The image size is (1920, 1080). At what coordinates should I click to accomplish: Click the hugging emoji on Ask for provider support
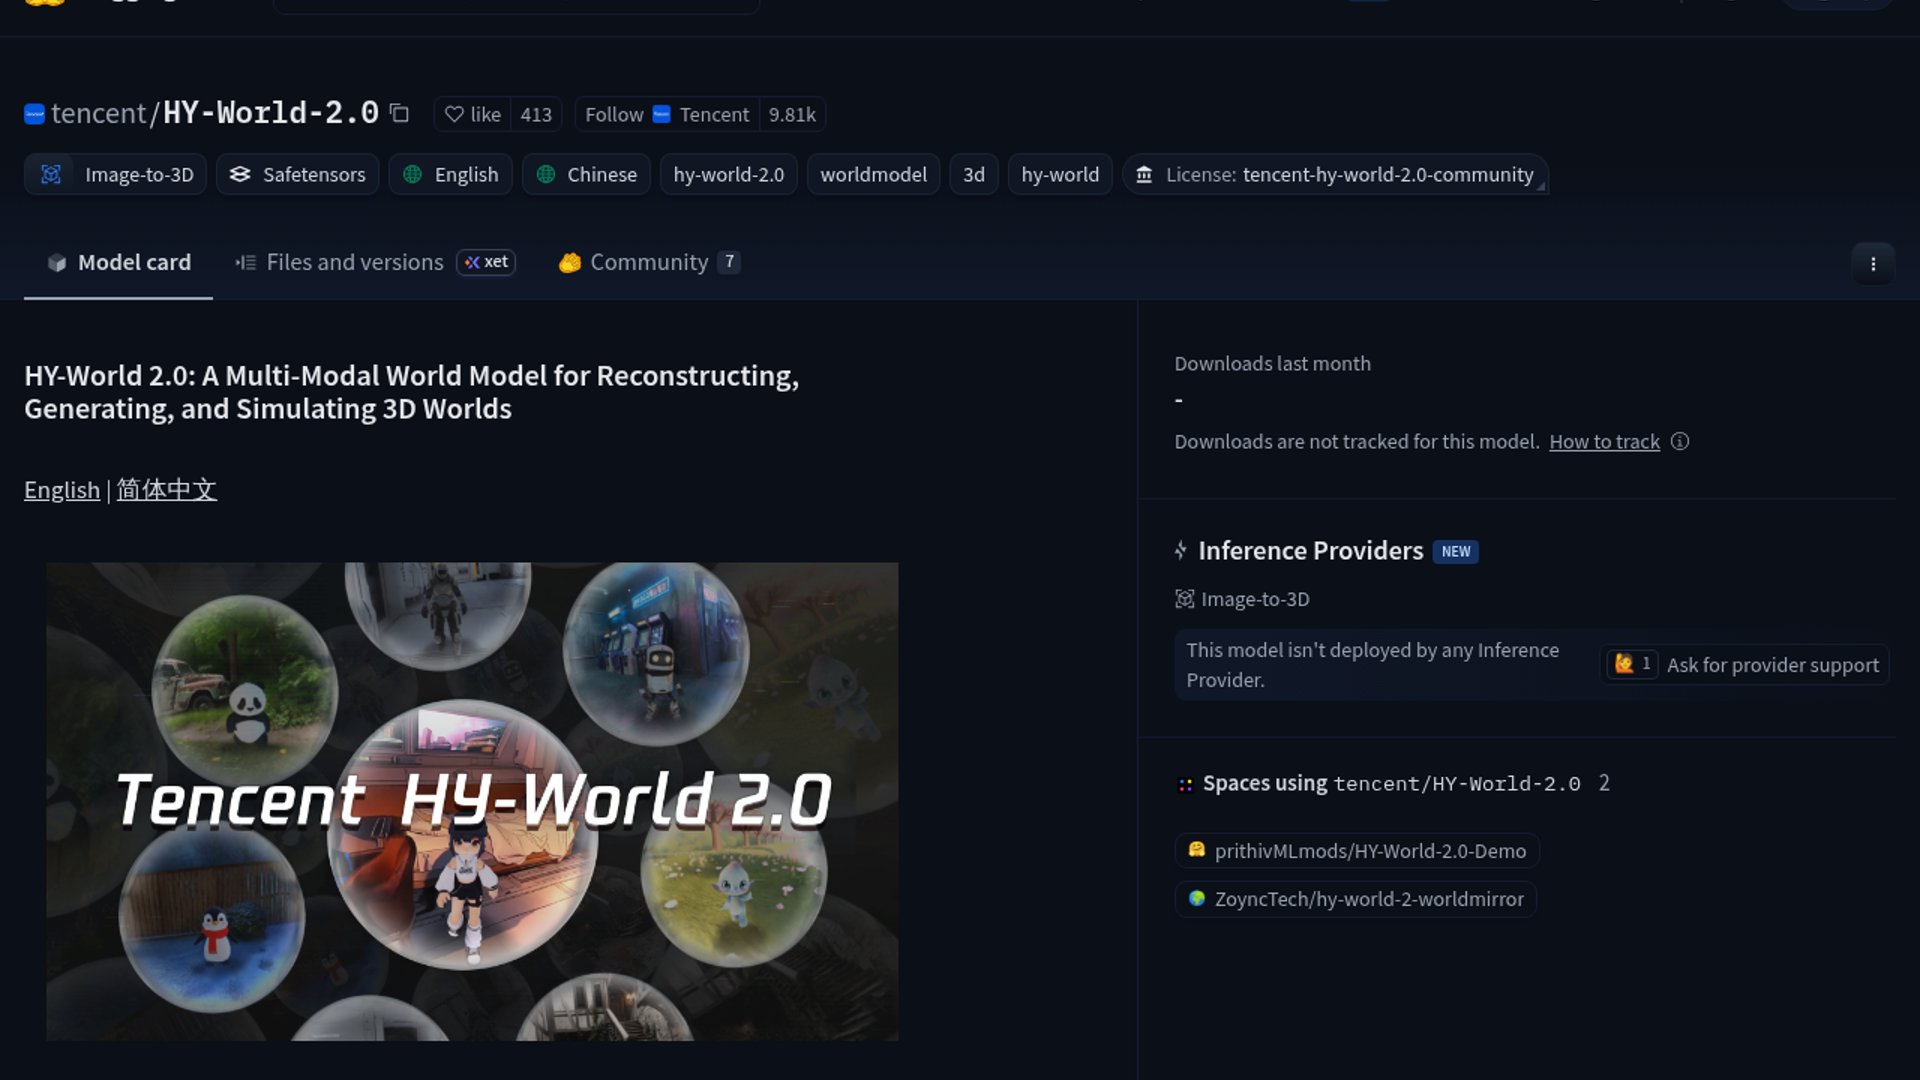pyautogui.click(x=1625, y=663)
